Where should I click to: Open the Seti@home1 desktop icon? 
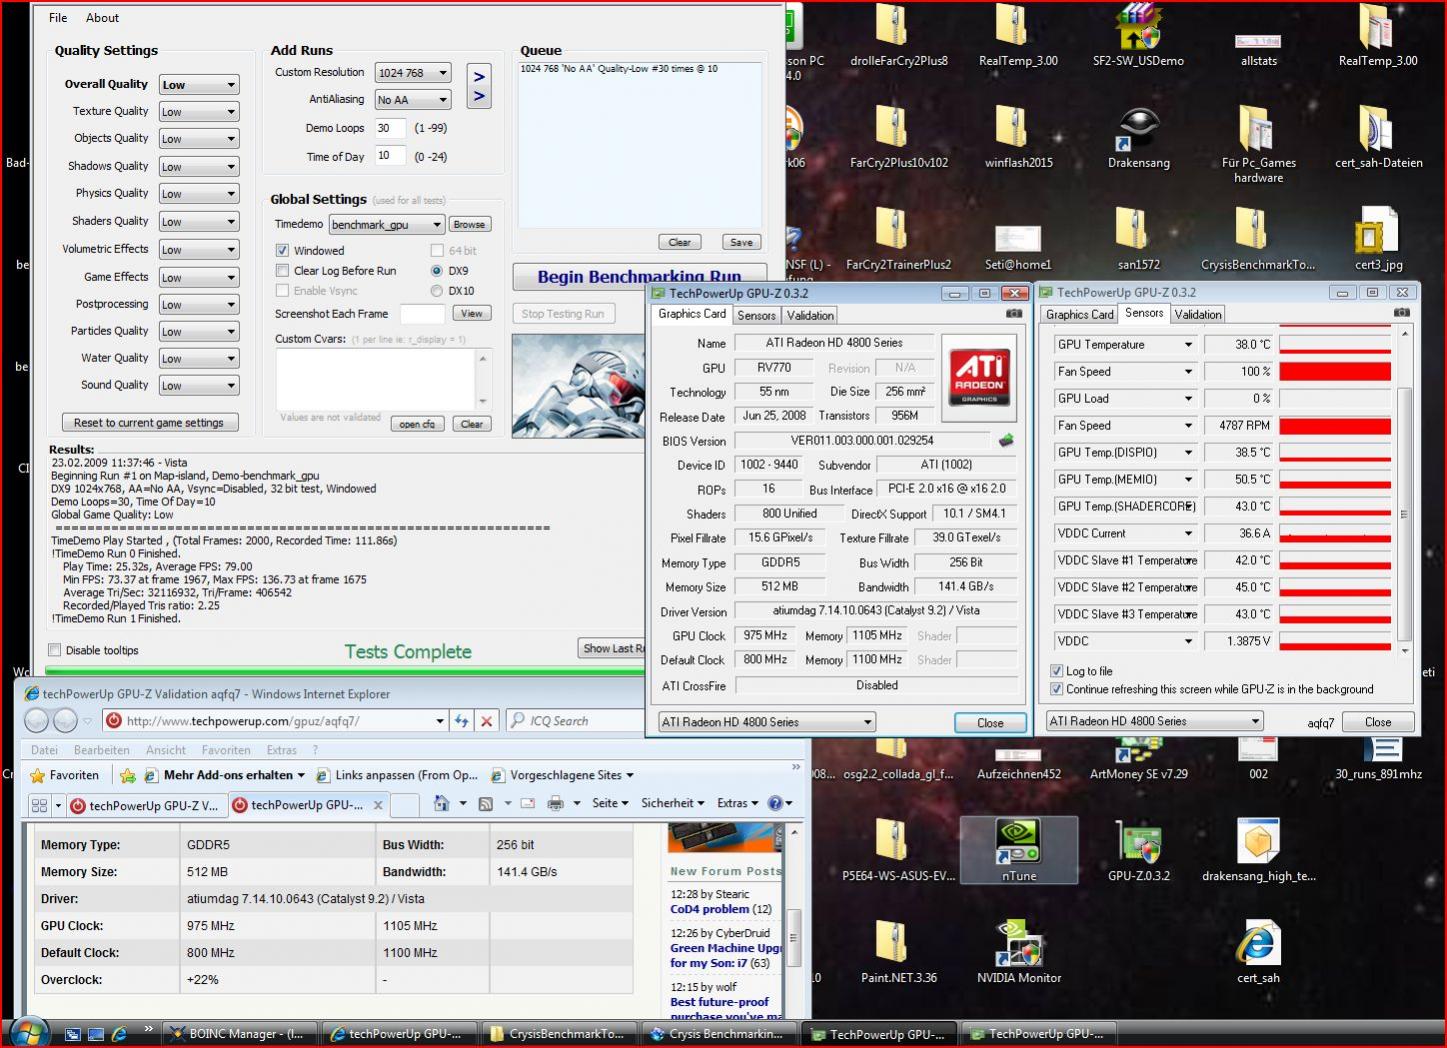click(x=1018, y=247)
